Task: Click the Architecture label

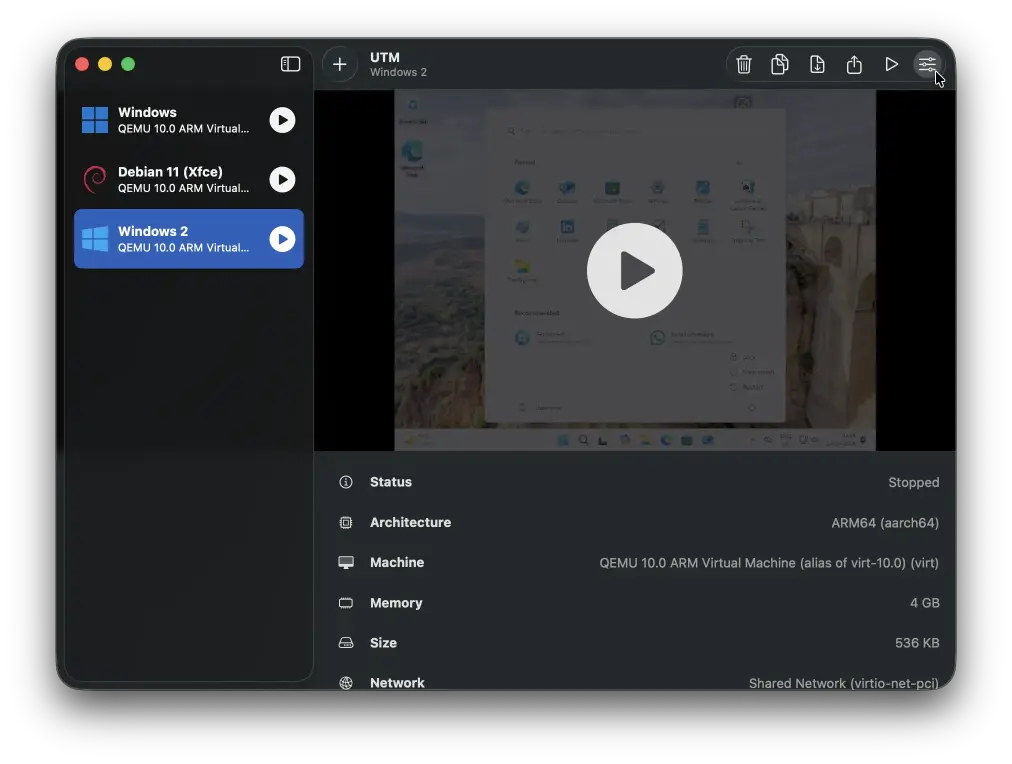Action: (x=410, y=523)
